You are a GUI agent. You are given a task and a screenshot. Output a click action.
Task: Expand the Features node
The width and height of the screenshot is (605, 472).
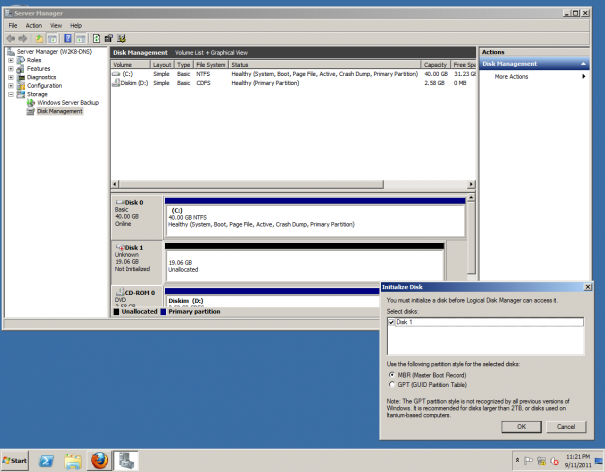coord(11,69)
